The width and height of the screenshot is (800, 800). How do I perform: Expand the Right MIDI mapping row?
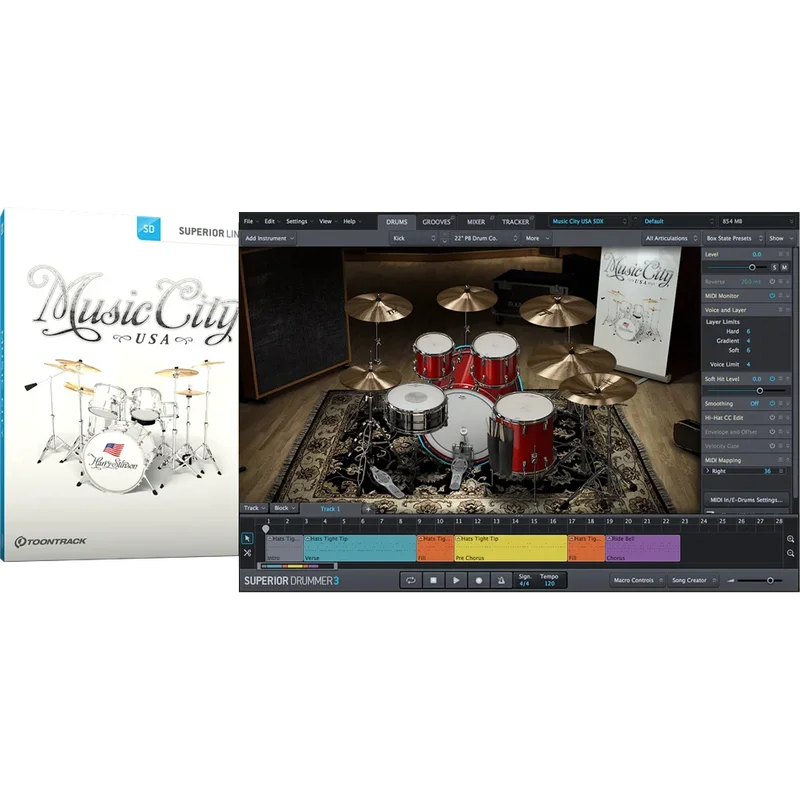(708, 471)
